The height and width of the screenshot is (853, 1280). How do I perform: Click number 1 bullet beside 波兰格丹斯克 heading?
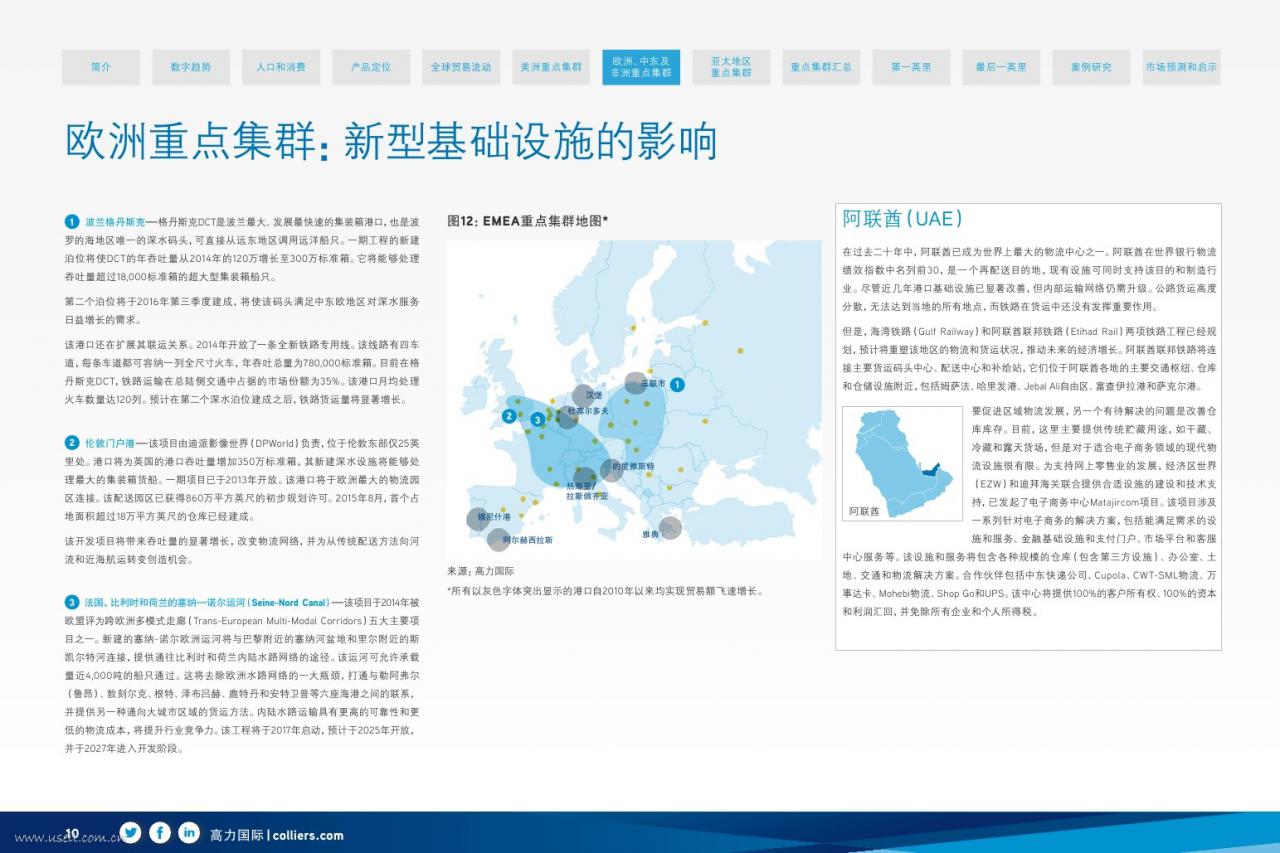point(72,221)
